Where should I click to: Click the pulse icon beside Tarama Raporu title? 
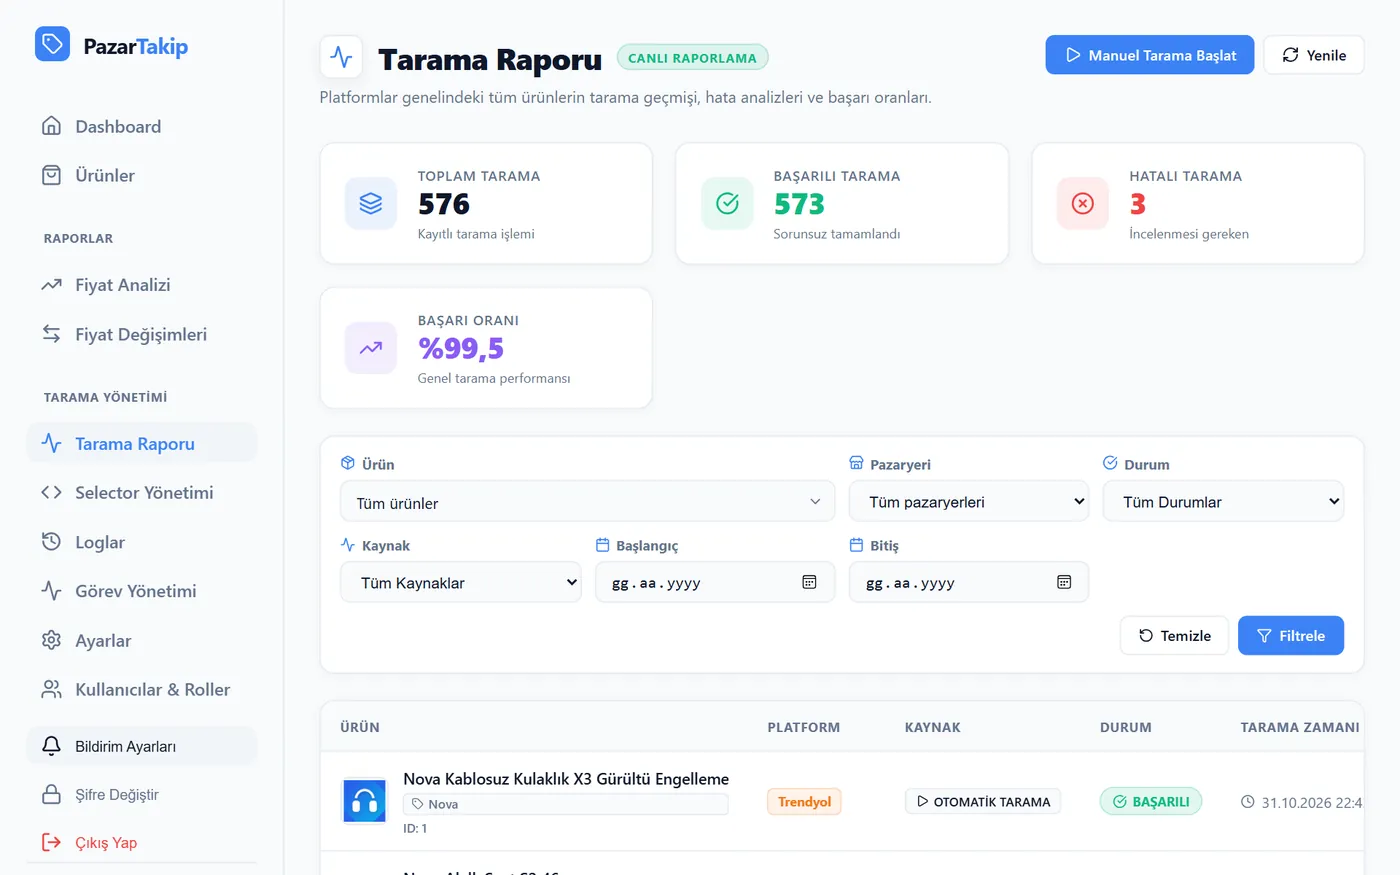point(341,57)
